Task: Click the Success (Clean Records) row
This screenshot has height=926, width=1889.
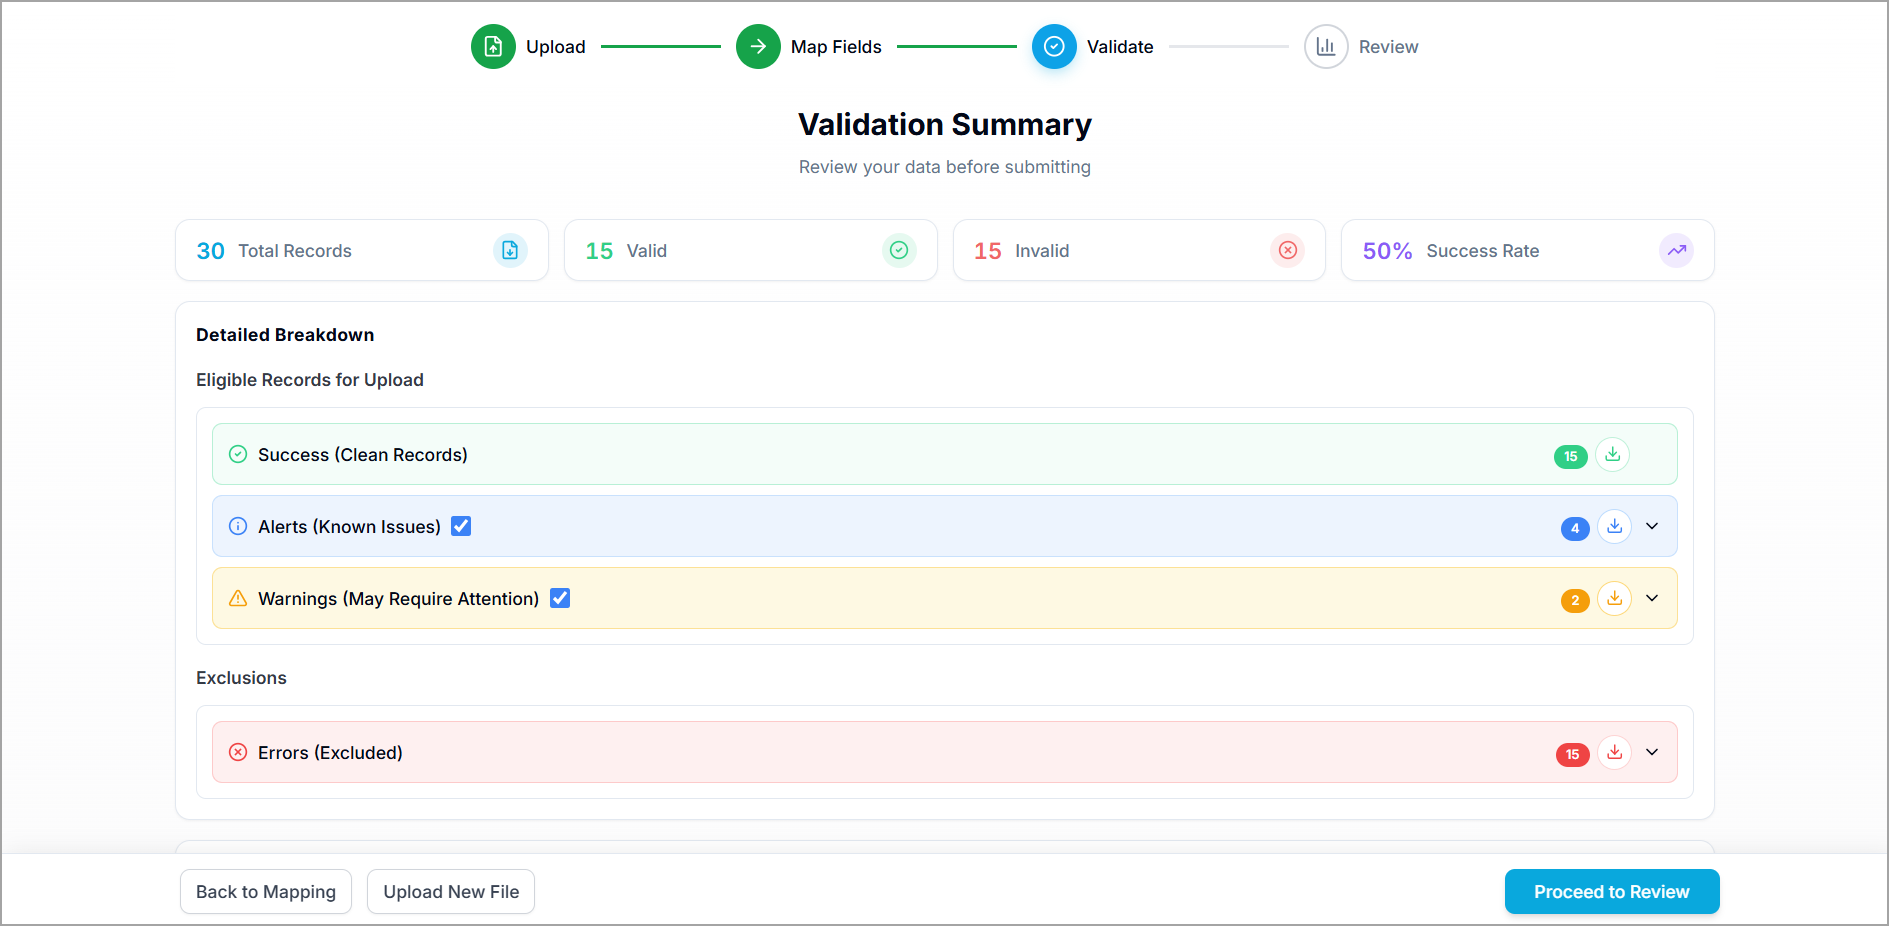Action: (800, 455)
